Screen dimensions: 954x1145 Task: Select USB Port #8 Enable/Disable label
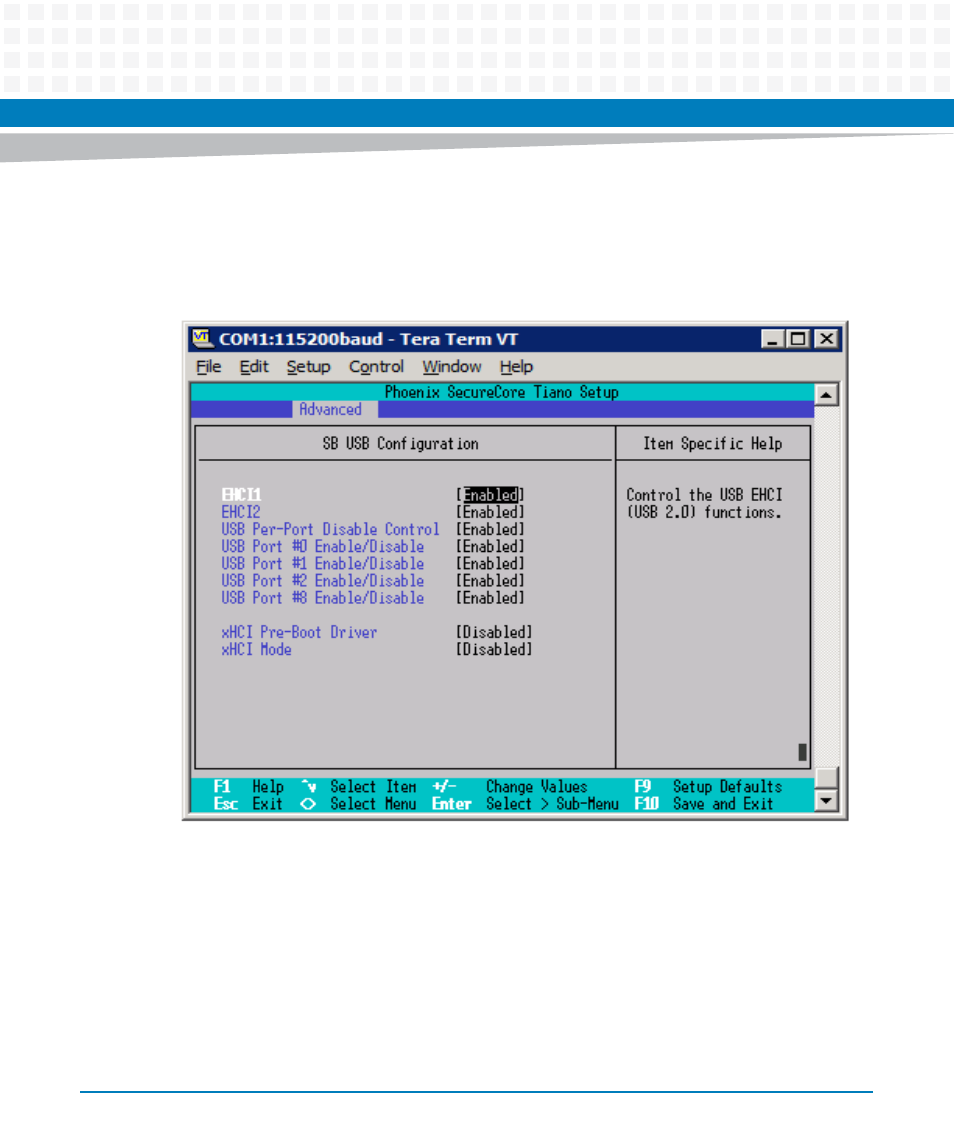323,598
